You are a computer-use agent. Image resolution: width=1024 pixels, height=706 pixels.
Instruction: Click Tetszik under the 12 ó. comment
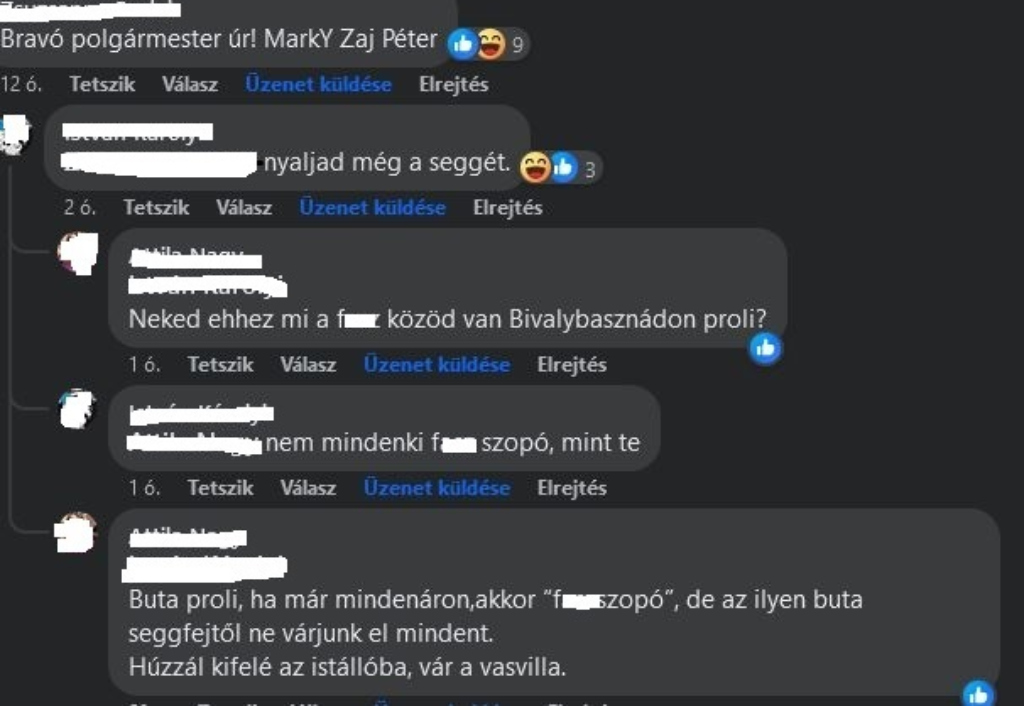(102, 84)
